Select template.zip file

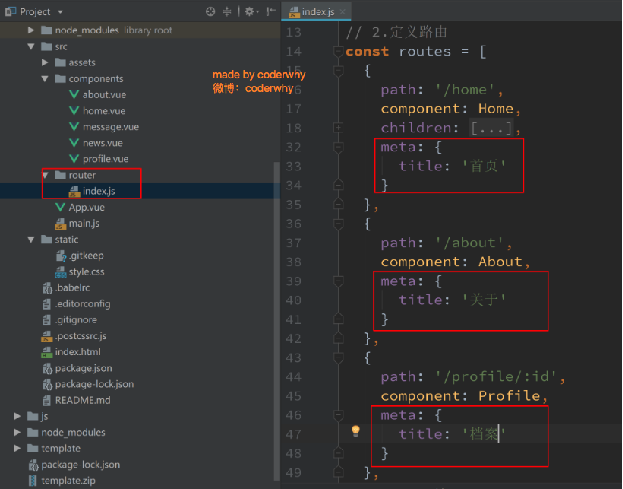tap(68, 481)
